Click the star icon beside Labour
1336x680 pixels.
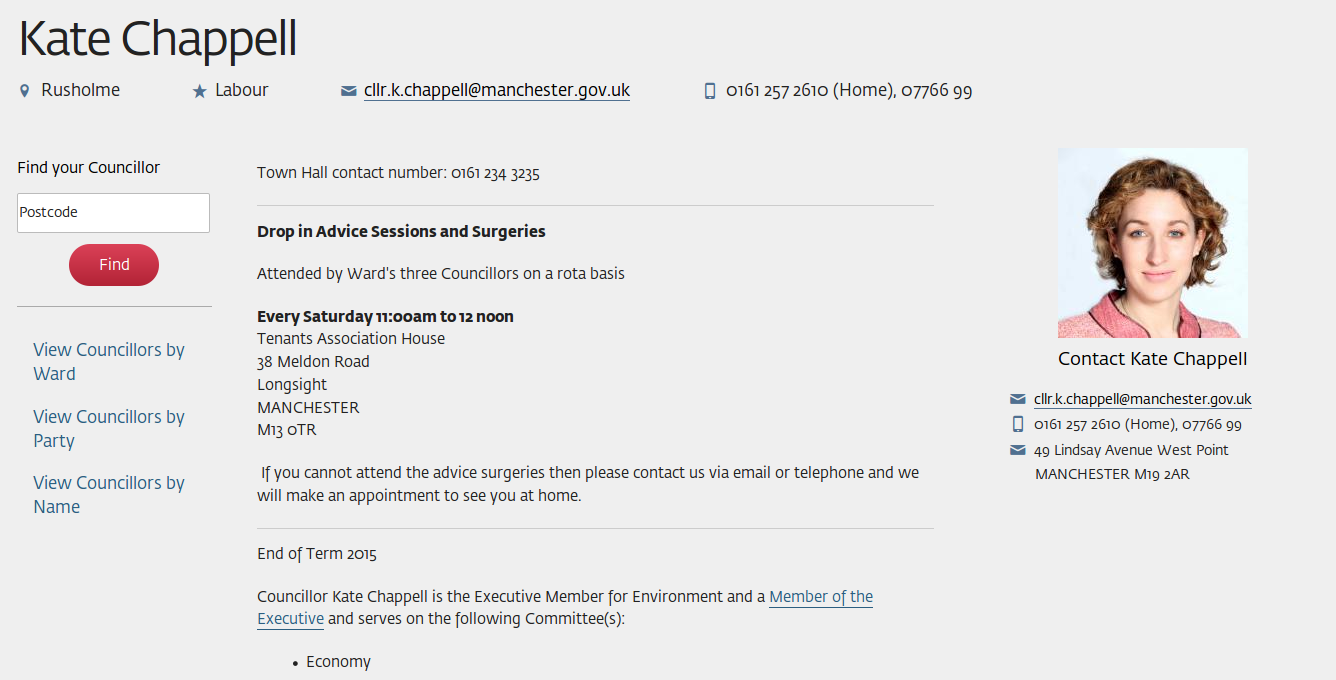click(199, 91)
